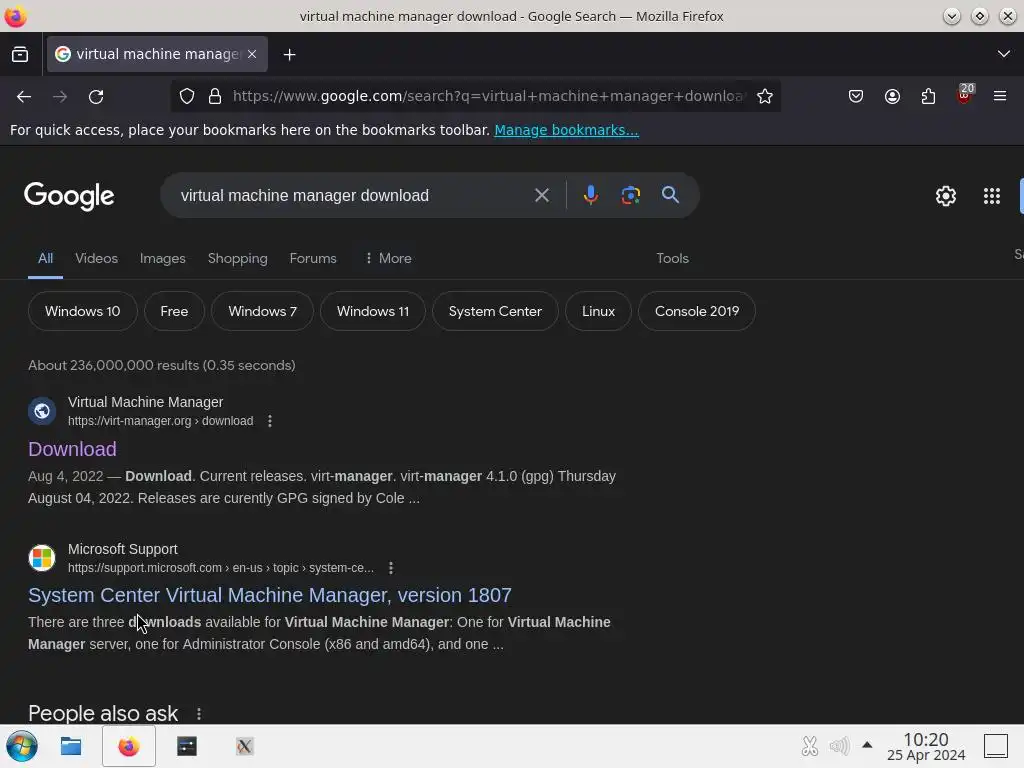Open uBlock extension with badge 20
The image size is (1024, 768).
(x=965, y=95)
